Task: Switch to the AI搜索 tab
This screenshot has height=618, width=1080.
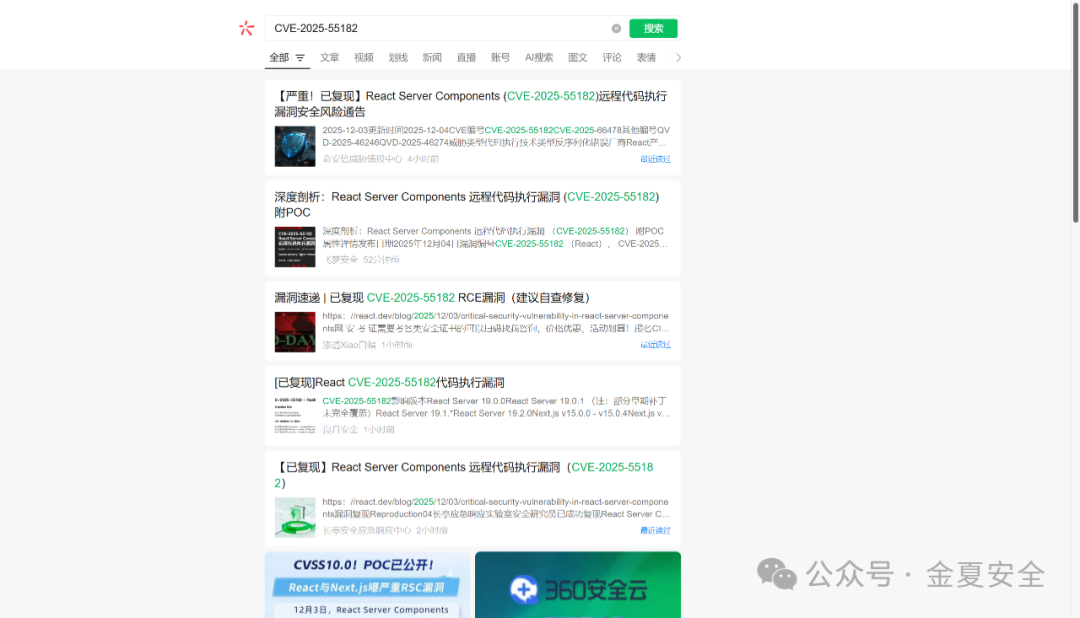Action: tap(539, 57)
